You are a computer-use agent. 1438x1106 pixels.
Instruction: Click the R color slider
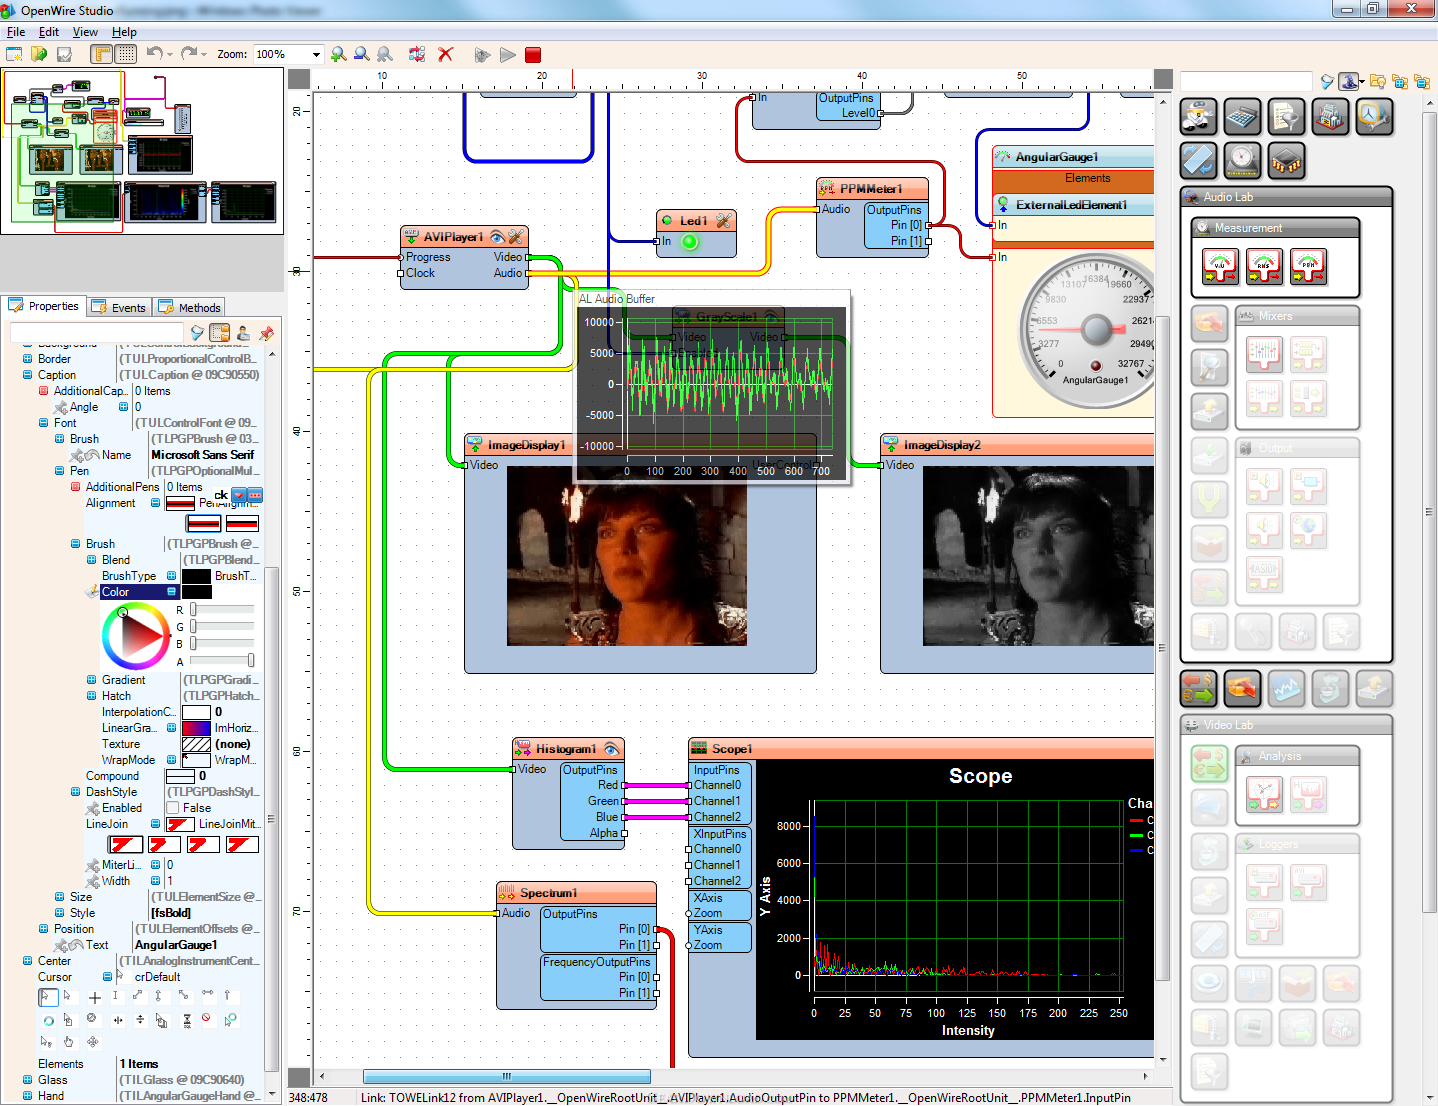coord(222,609)
